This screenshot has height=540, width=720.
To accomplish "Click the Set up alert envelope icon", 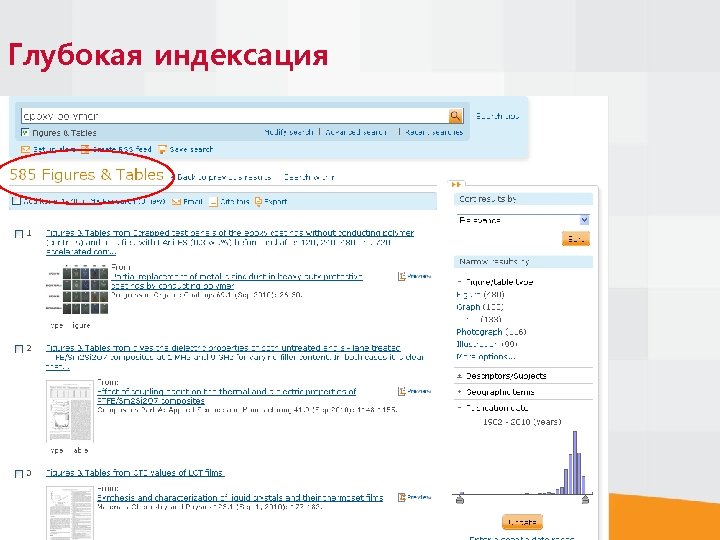I will tap(26, 149).
